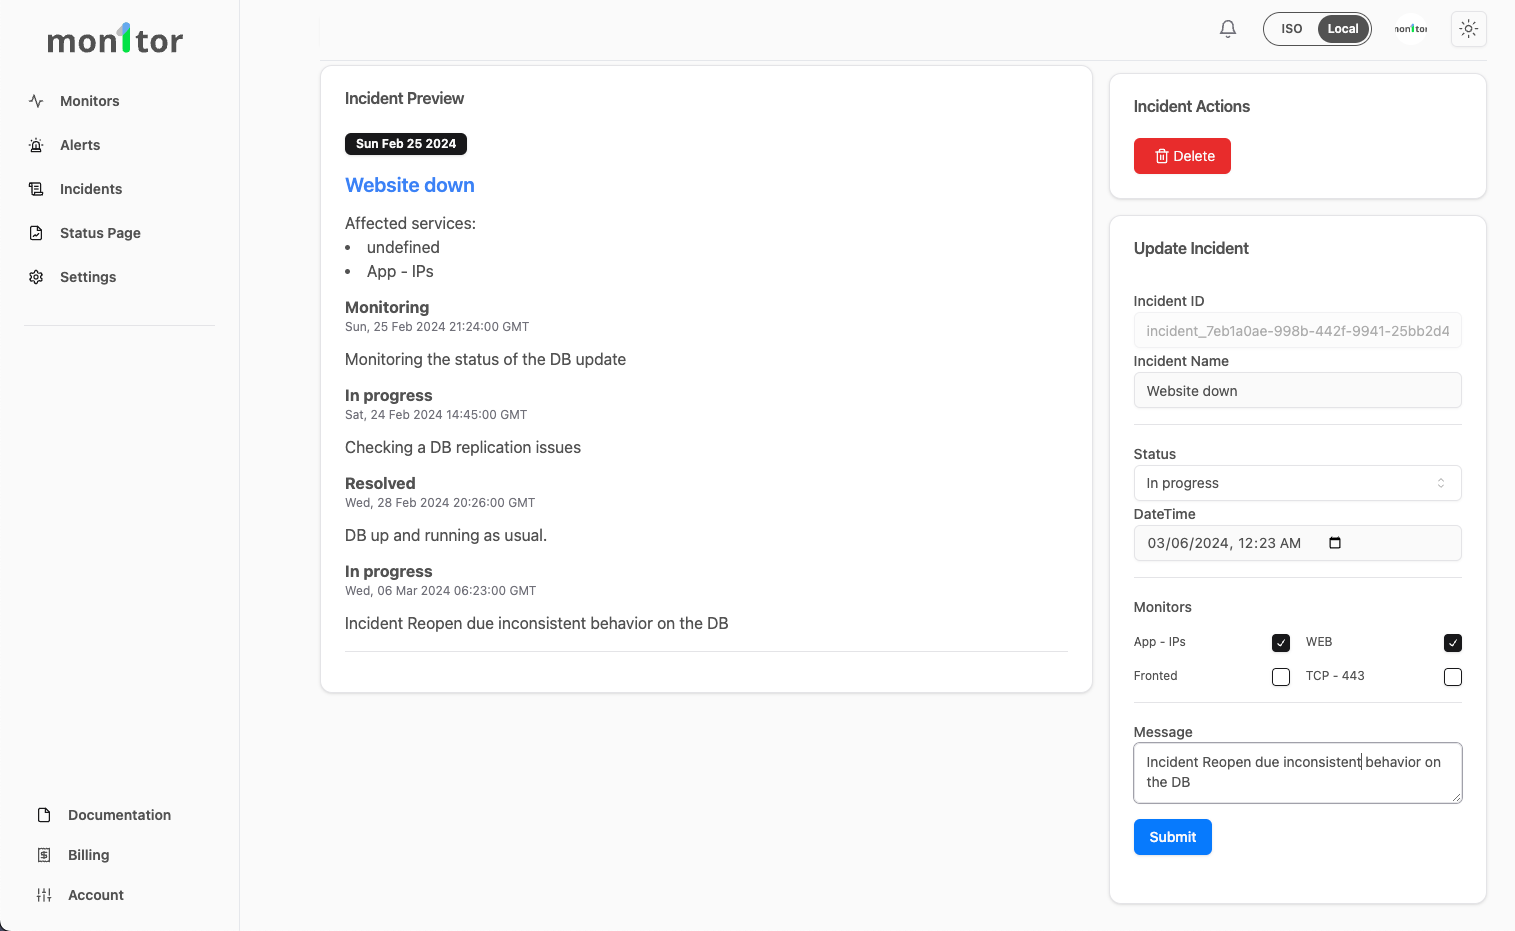The image size is (1515, 931).
Task: Click the Resolved status heading
Action: (380, 483)
